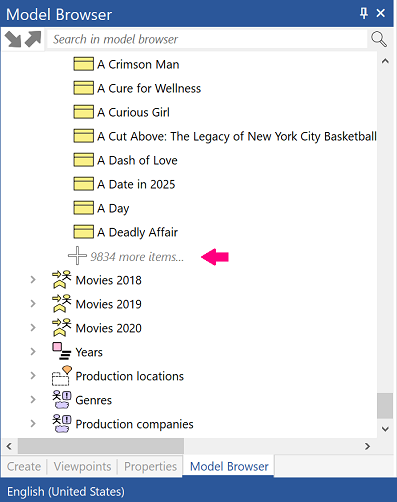Click the horizontal scroll left arrow
The image size is (397, 502).
[9, 446]
